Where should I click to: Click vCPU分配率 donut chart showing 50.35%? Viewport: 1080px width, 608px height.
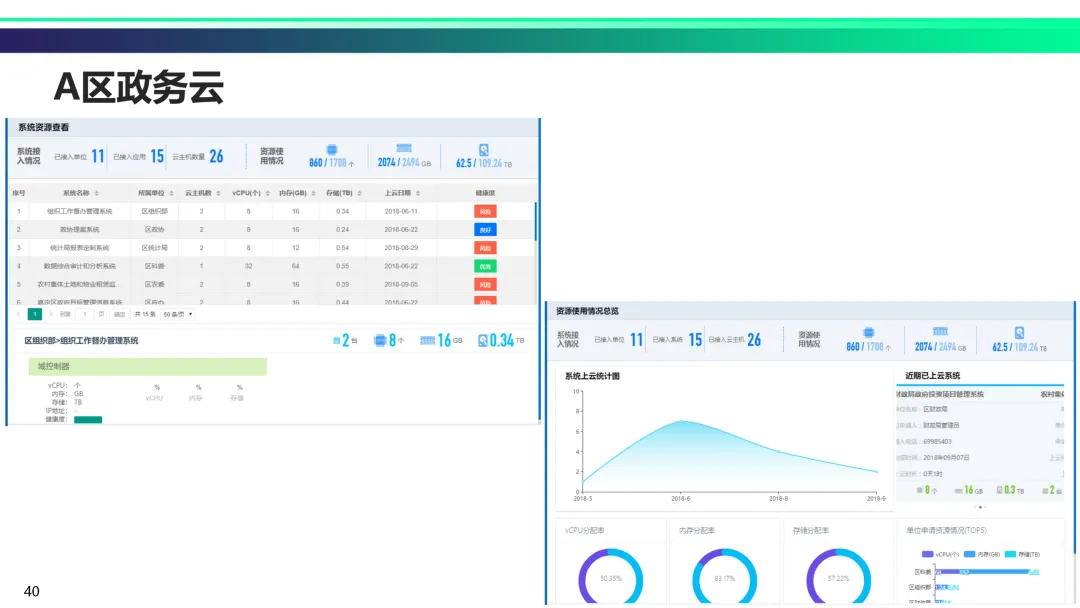click(610, 577)
